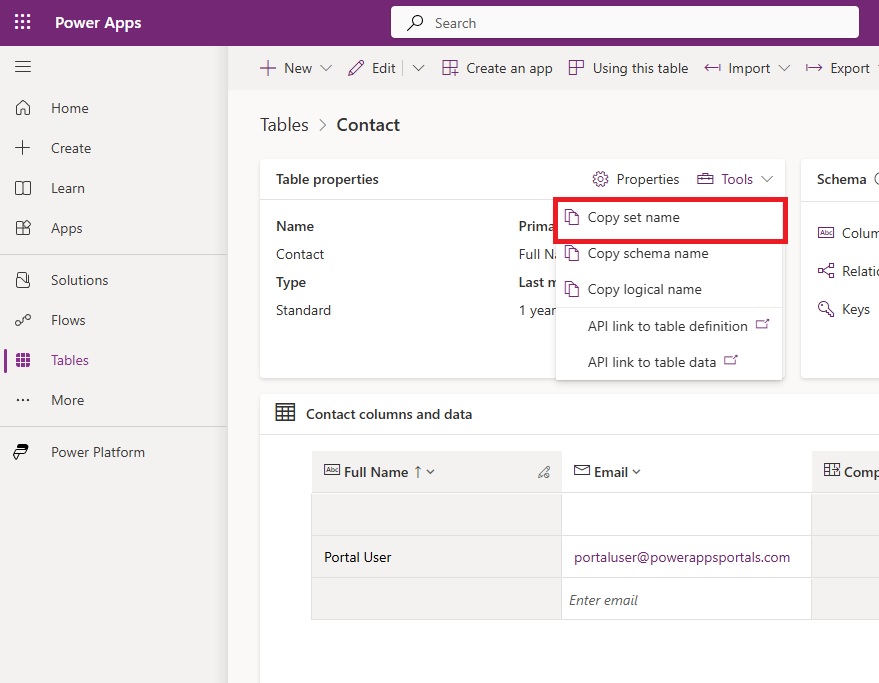The width and height of the screenshot is (879, 683).
Task: Collapse the left navigation hamburger menu
Action: [x=23, y=67]
